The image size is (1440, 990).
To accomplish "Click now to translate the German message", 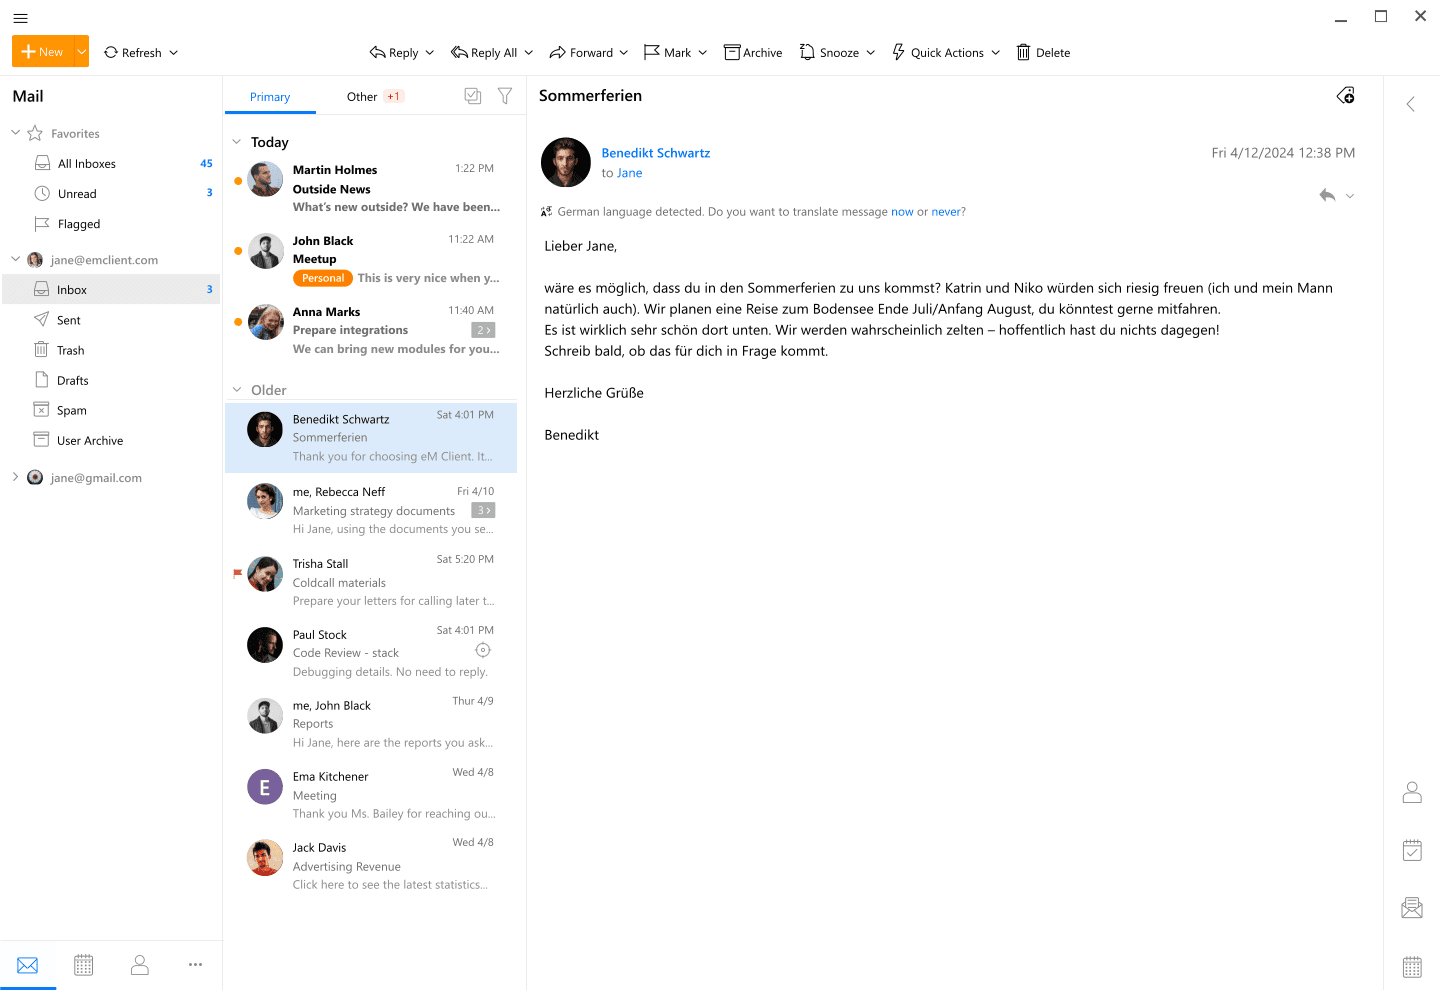I will pyautogui.click(x=901, y=211).
